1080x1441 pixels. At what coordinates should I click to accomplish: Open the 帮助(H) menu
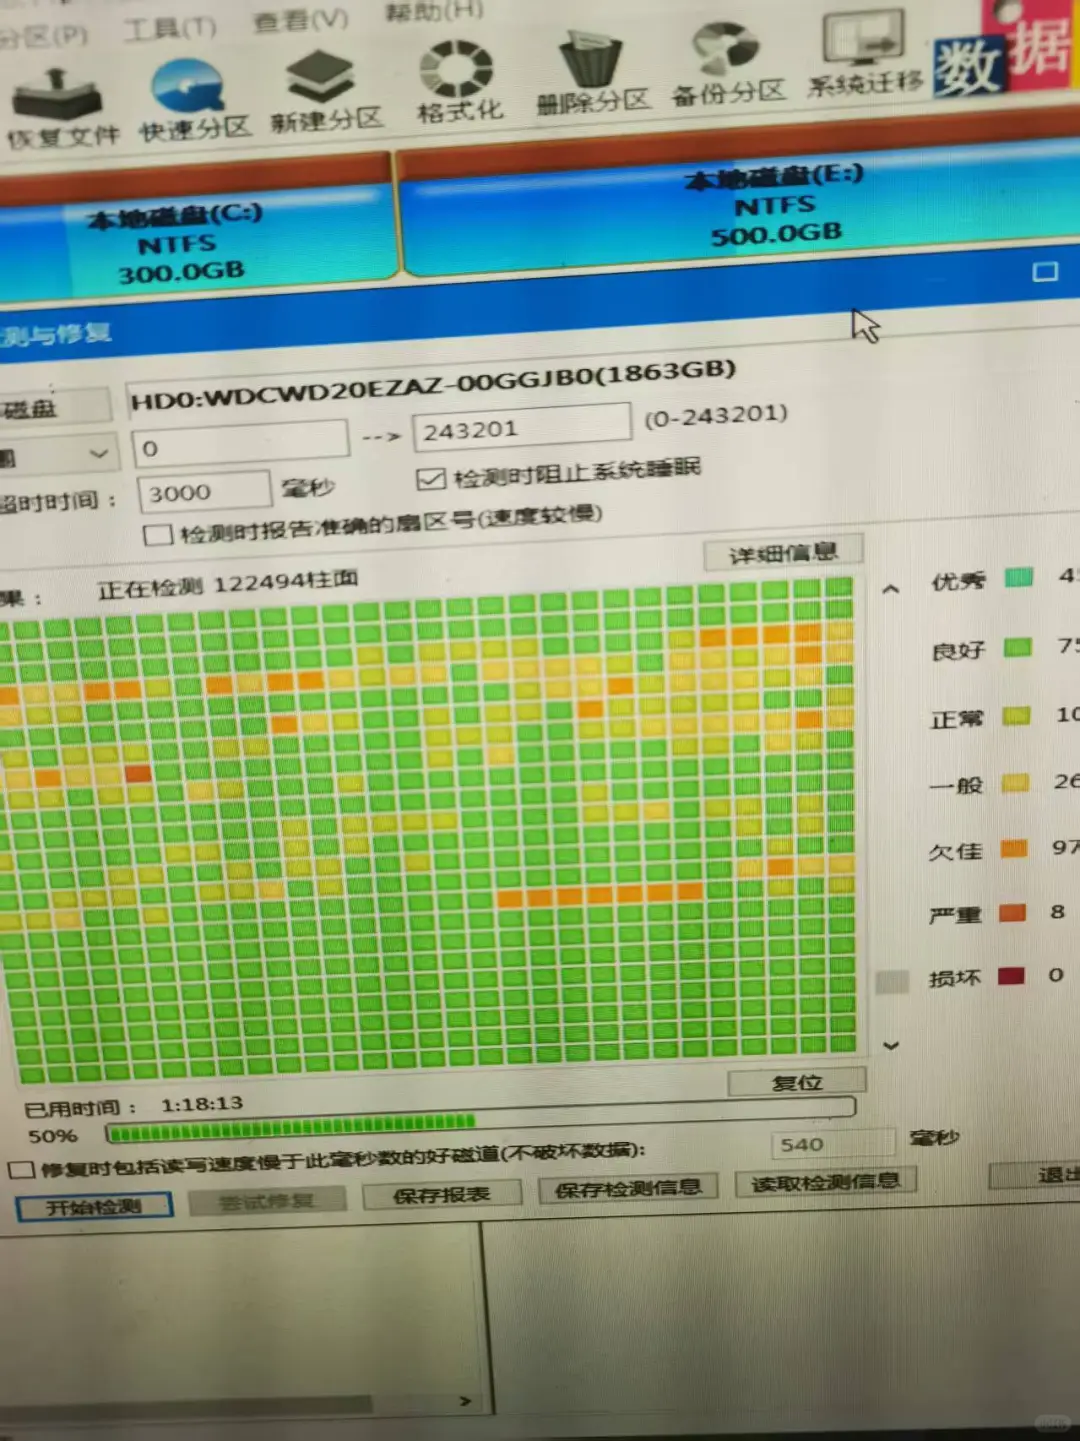tap(434, 11)
